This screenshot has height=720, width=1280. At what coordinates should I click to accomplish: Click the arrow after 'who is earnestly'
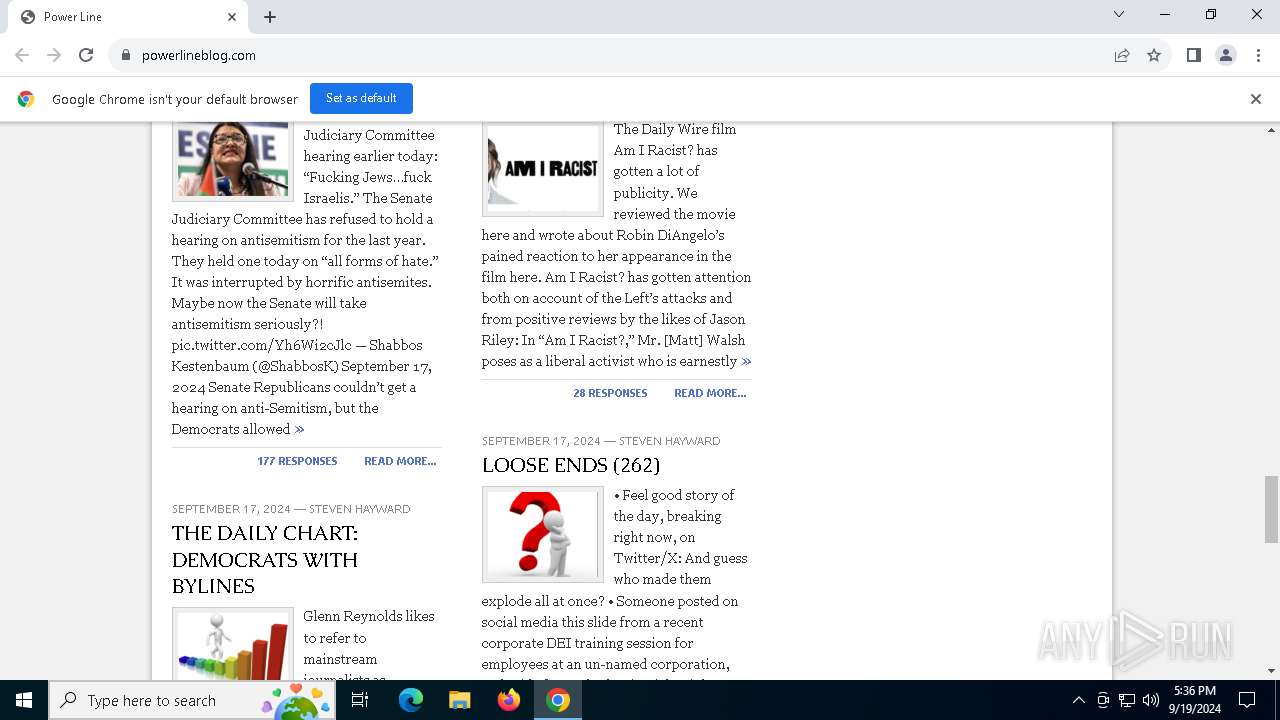(746, 362)
